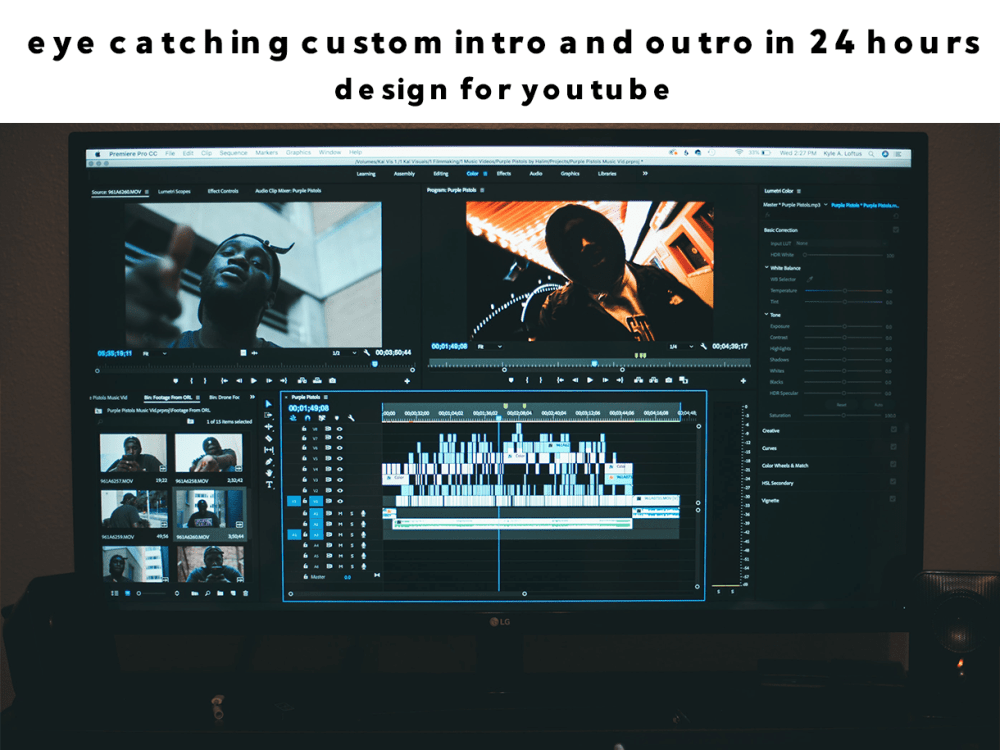Open Source monitor Fit zoom dropdown
This screenshot has height=750, width=1000.
(154, 353)
